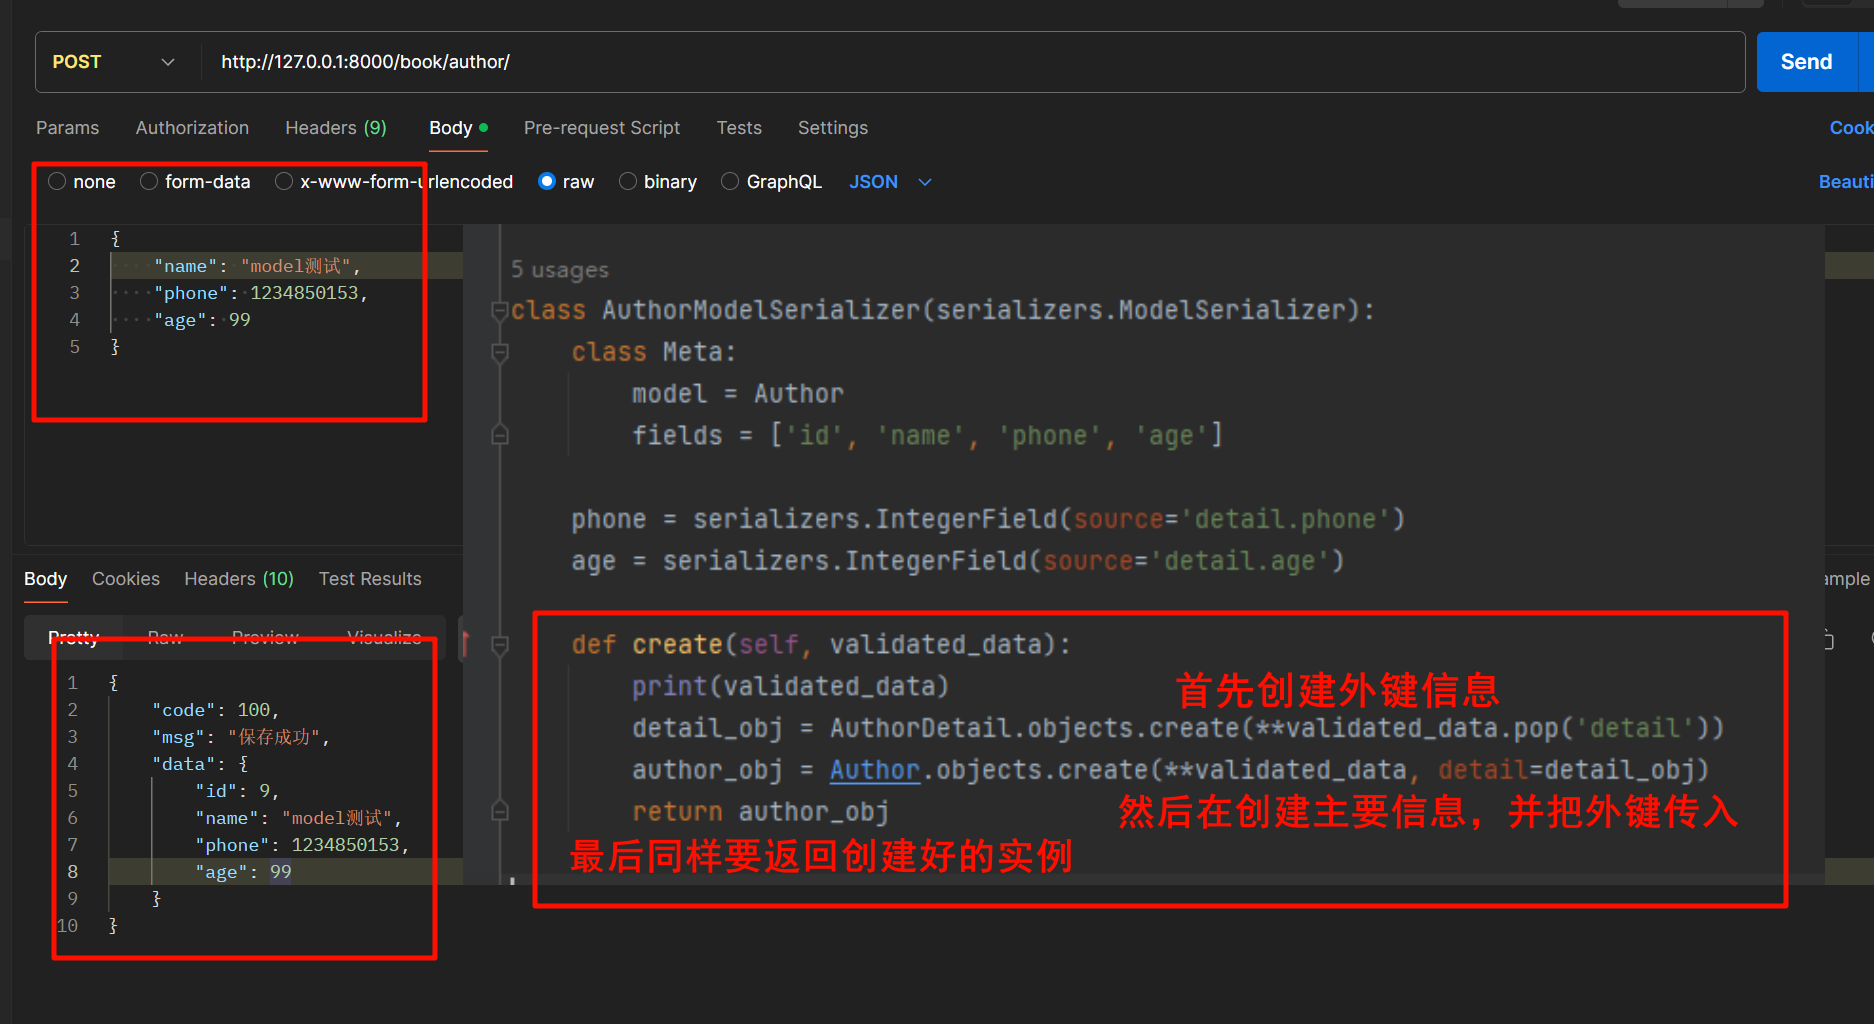Click the return author_obj code line
Screen dimensions: 1874x1024
click(760, 811)
